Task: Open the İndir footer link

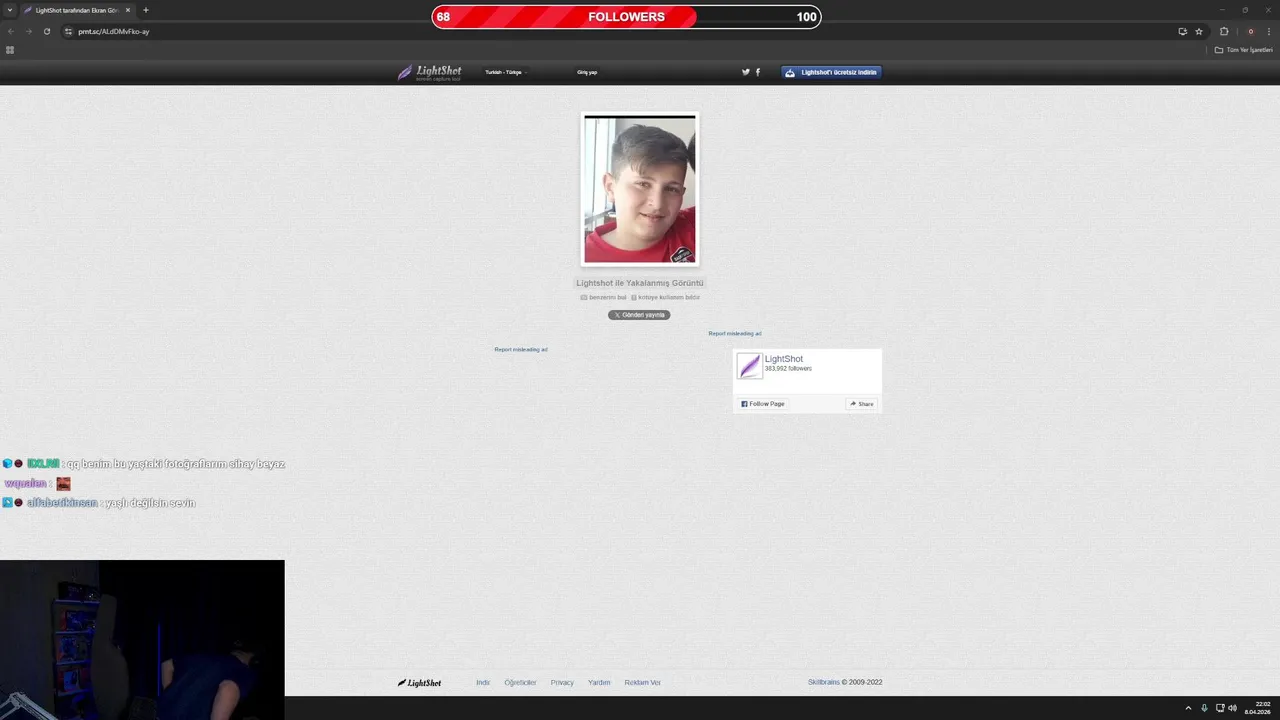Action: point(483,683)
